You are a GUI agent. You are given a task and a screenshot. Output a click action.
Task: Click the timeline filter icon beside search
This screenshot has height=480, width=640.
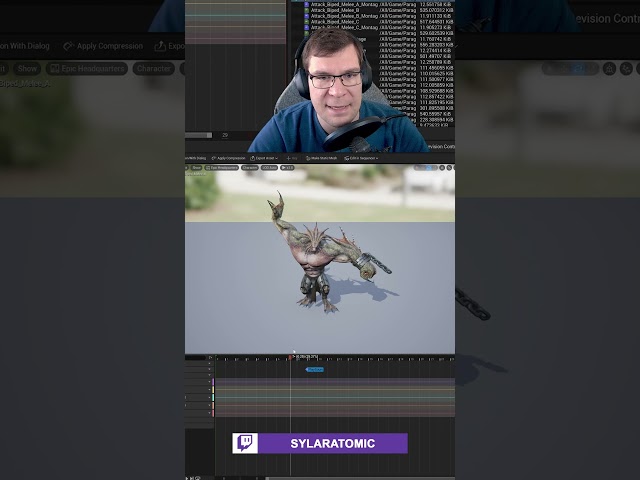pos(211,358)
